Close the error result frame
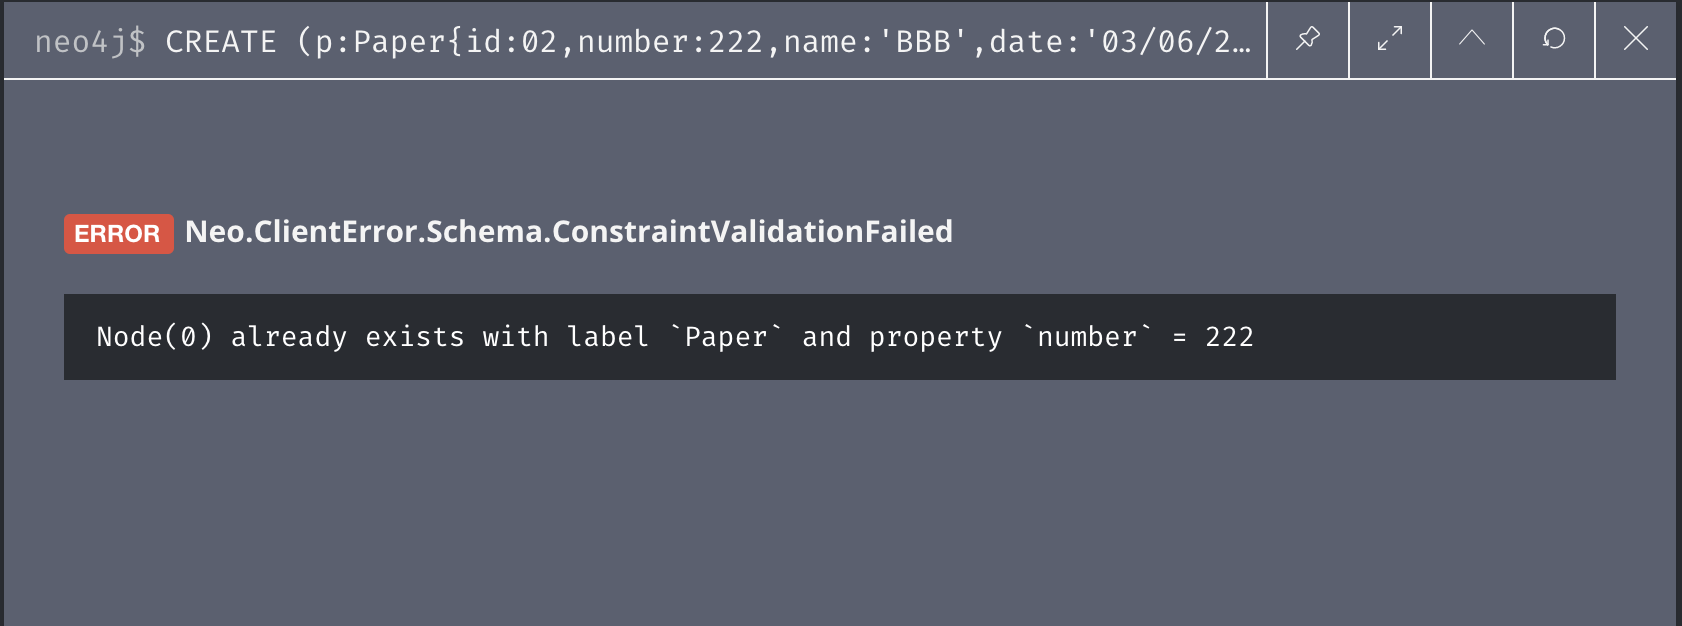 tap(1635, 39)
